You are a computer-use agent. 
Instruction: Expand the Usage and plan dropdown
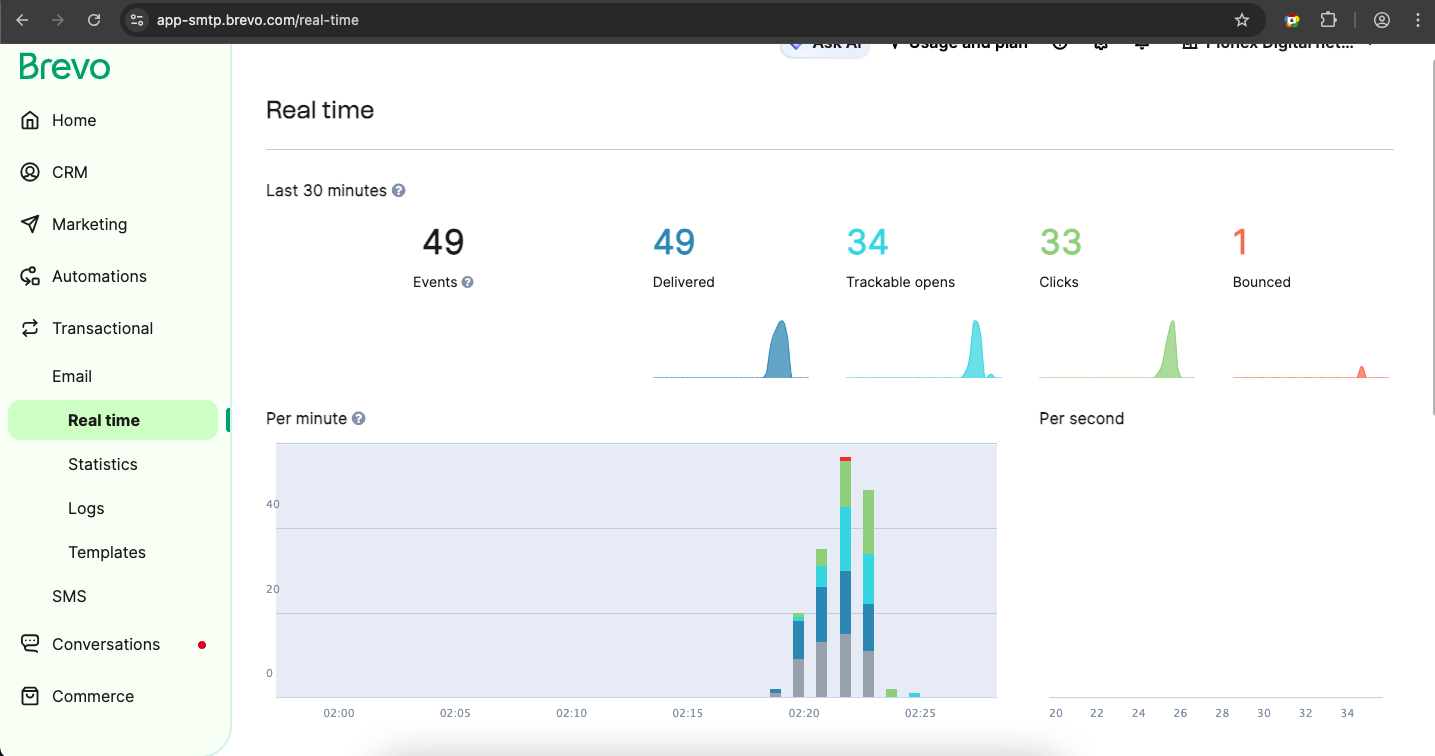[x=958, y=42]
